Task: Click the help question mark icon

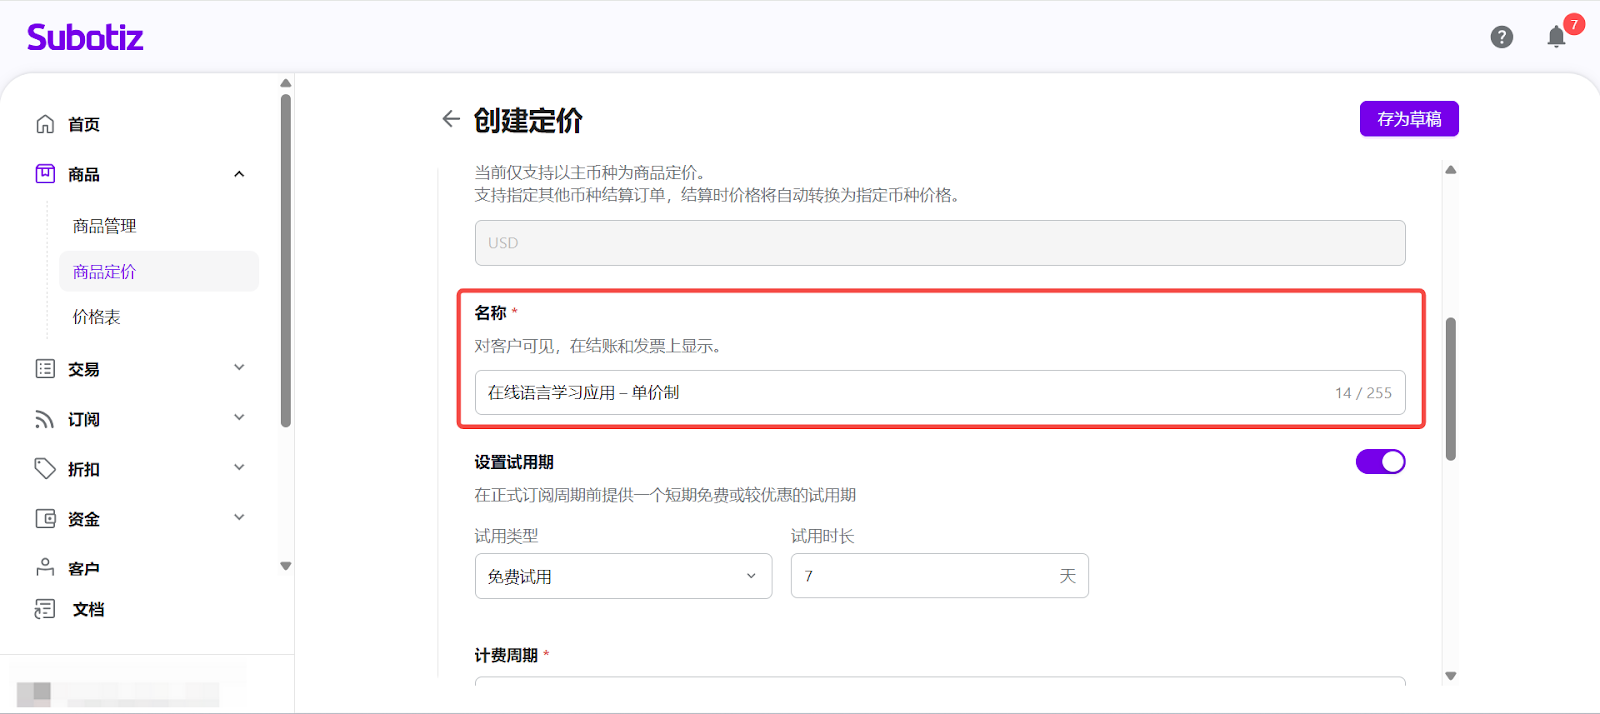Action: pyautogui.click(x=1501, y=37)
